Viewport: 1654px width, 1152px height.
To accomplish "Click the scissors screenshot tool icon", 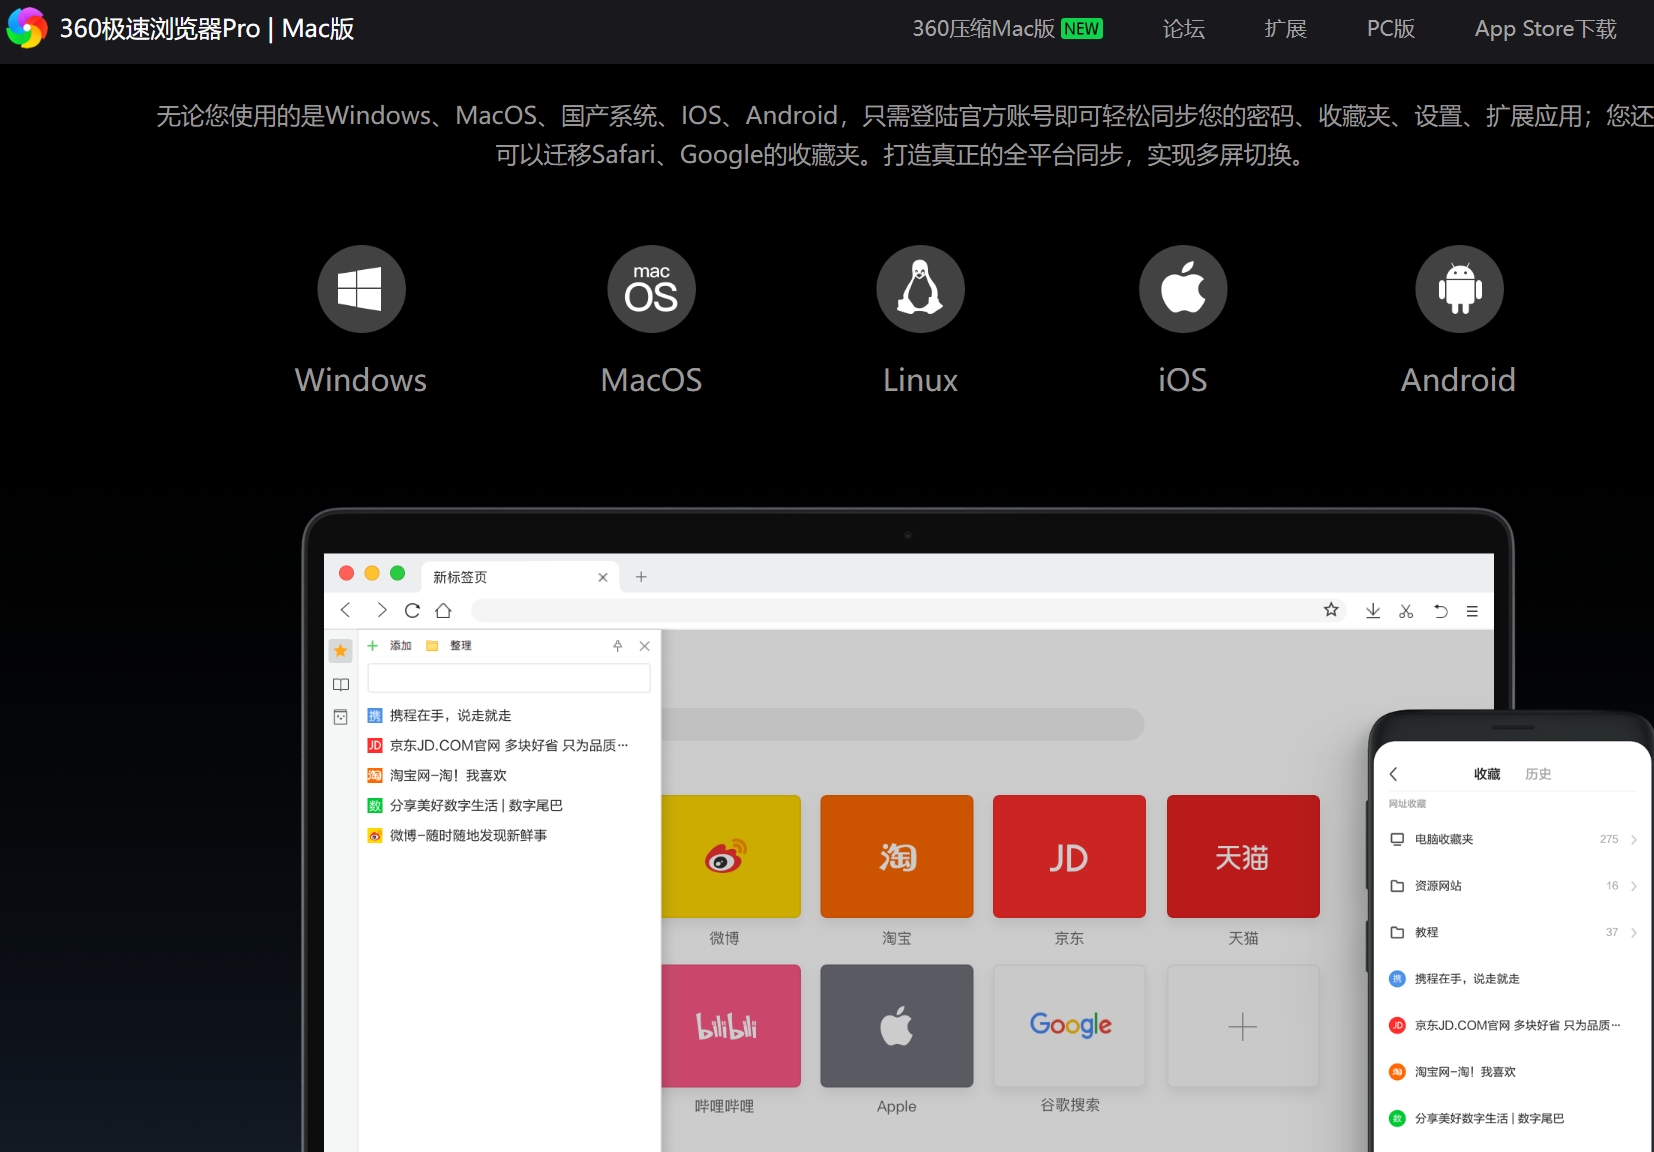I will coord(1406,611).
